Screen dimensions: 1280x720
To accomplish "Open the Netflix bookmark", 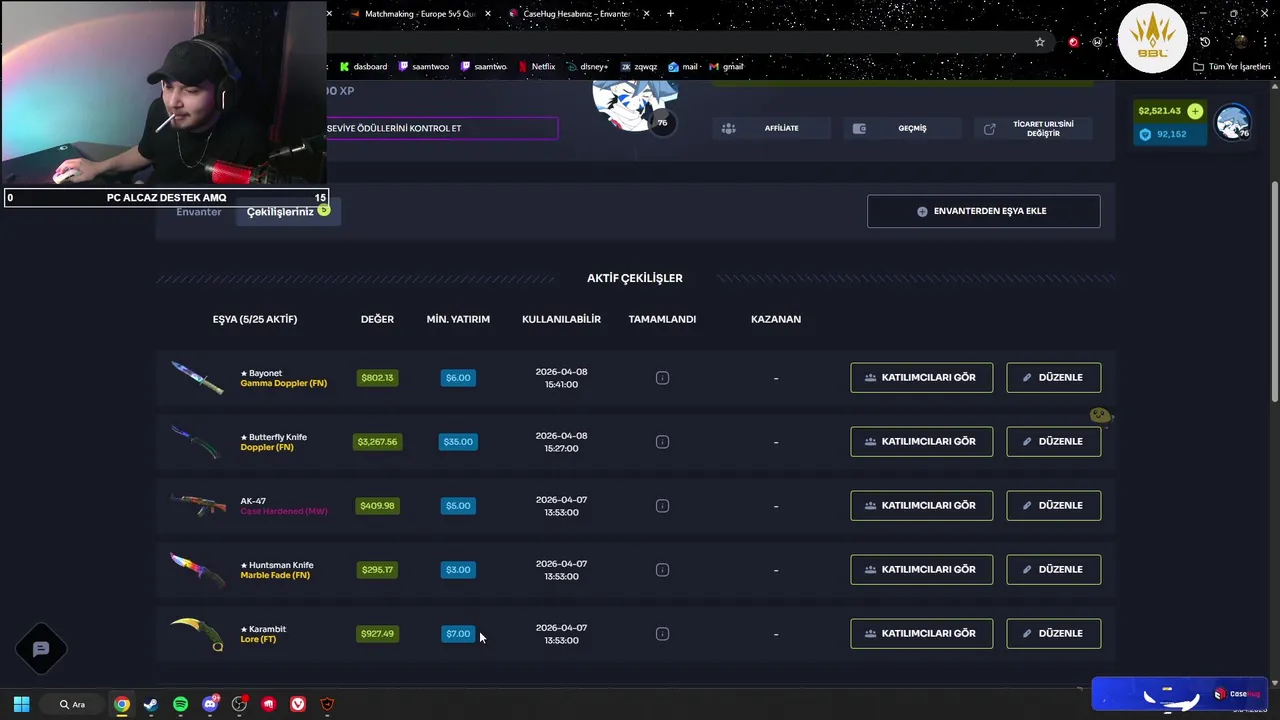I will [536, 67].
